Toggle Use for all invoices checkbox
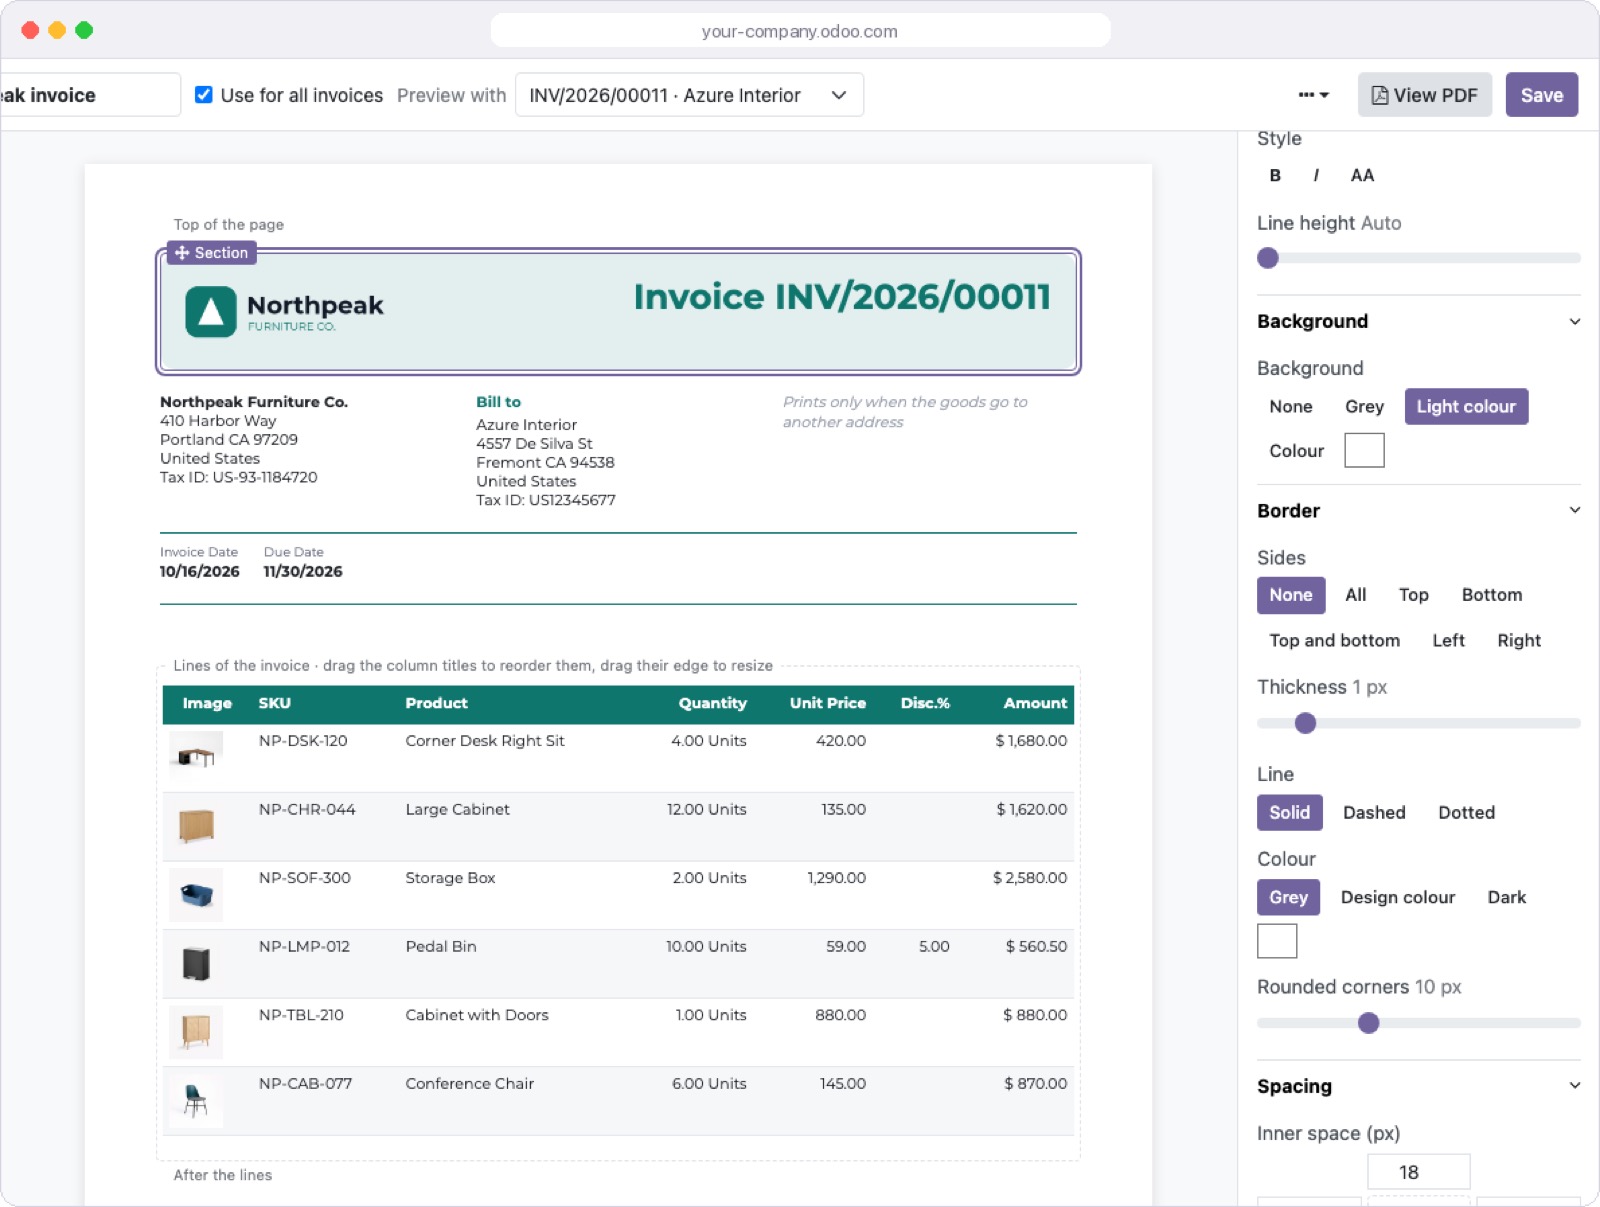Viewport: 1600px width, 1207px height. pos(203,95)
